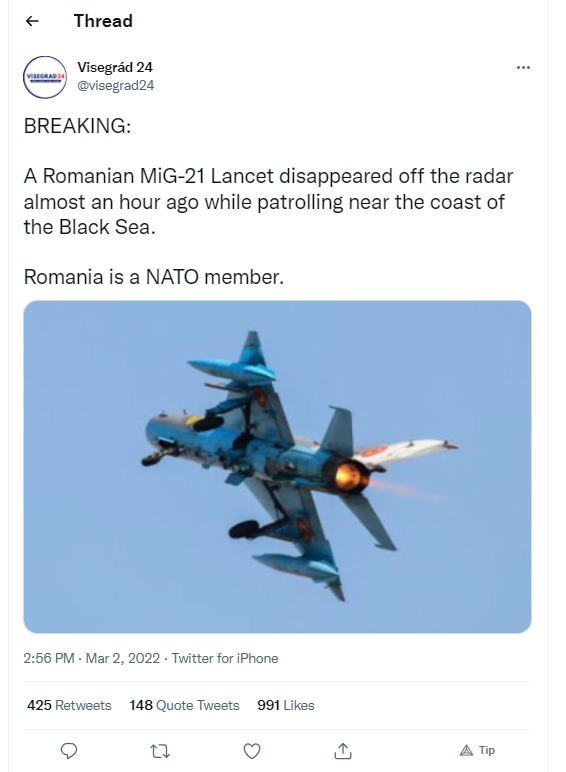The height and width of the screenshot is (772, 566).
Task: Click the Tip triangle icon
Action: (466, 750)
